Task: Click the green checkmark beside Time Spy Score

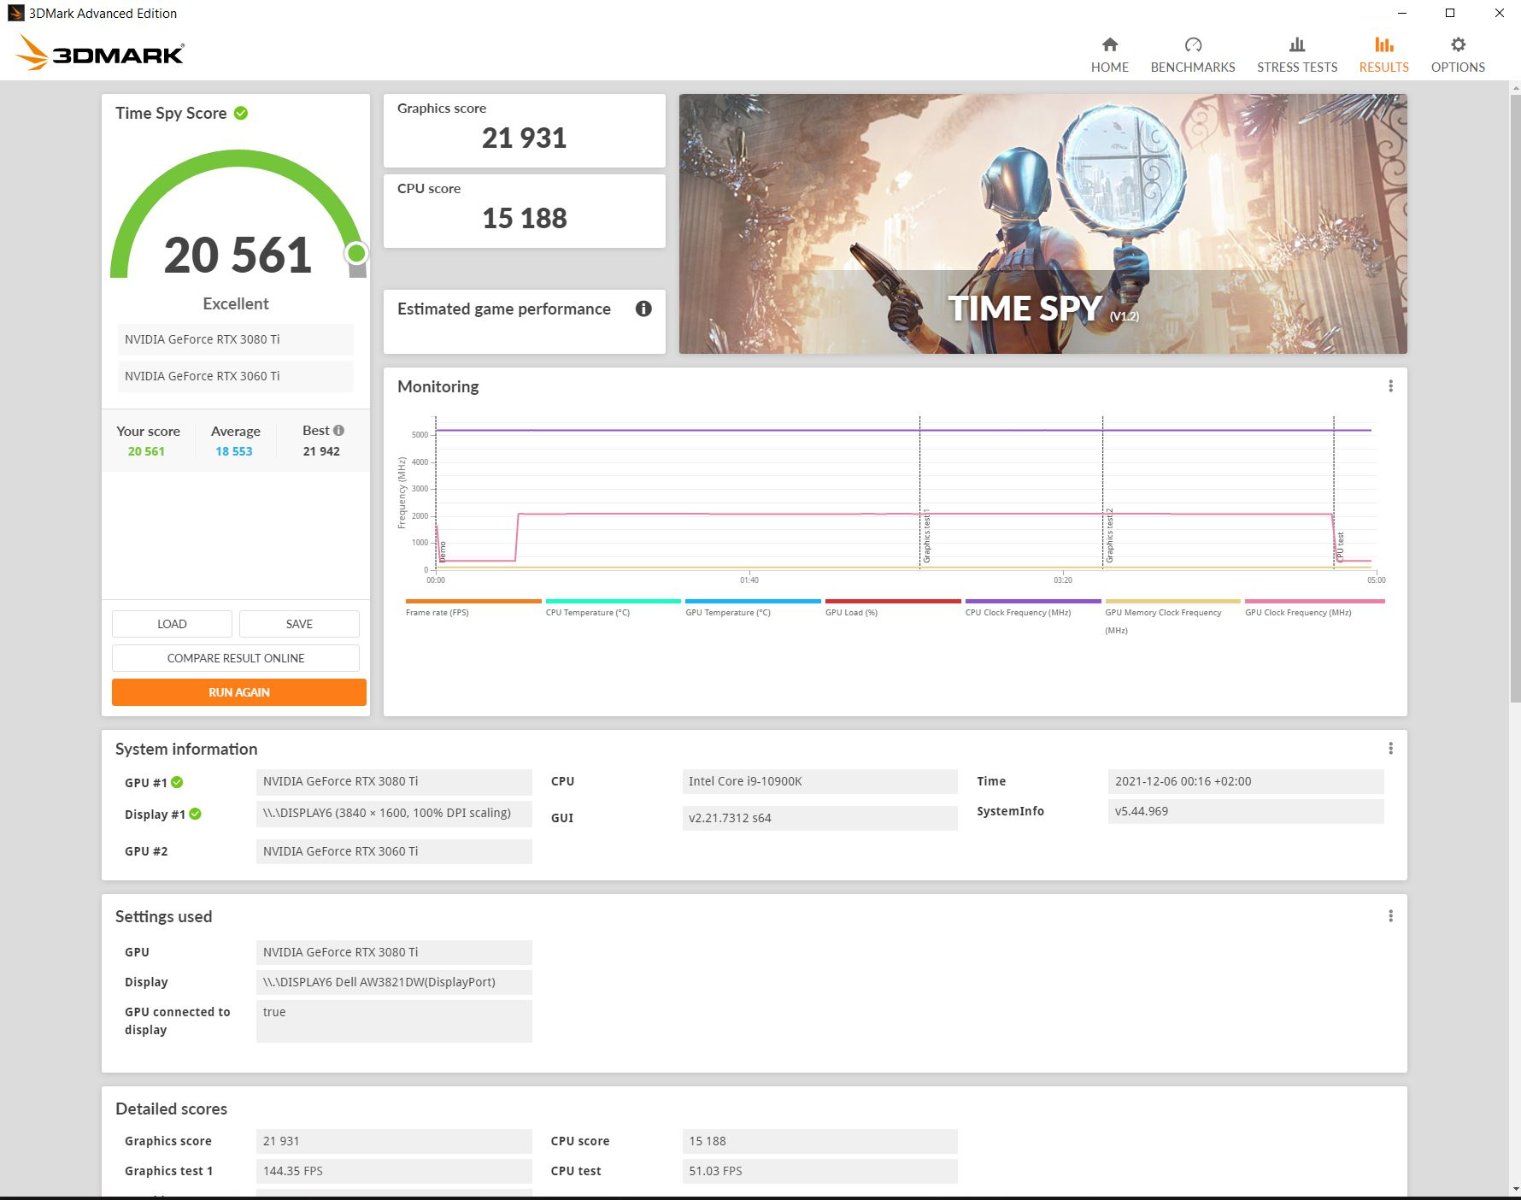Action: tap(241, 113)
